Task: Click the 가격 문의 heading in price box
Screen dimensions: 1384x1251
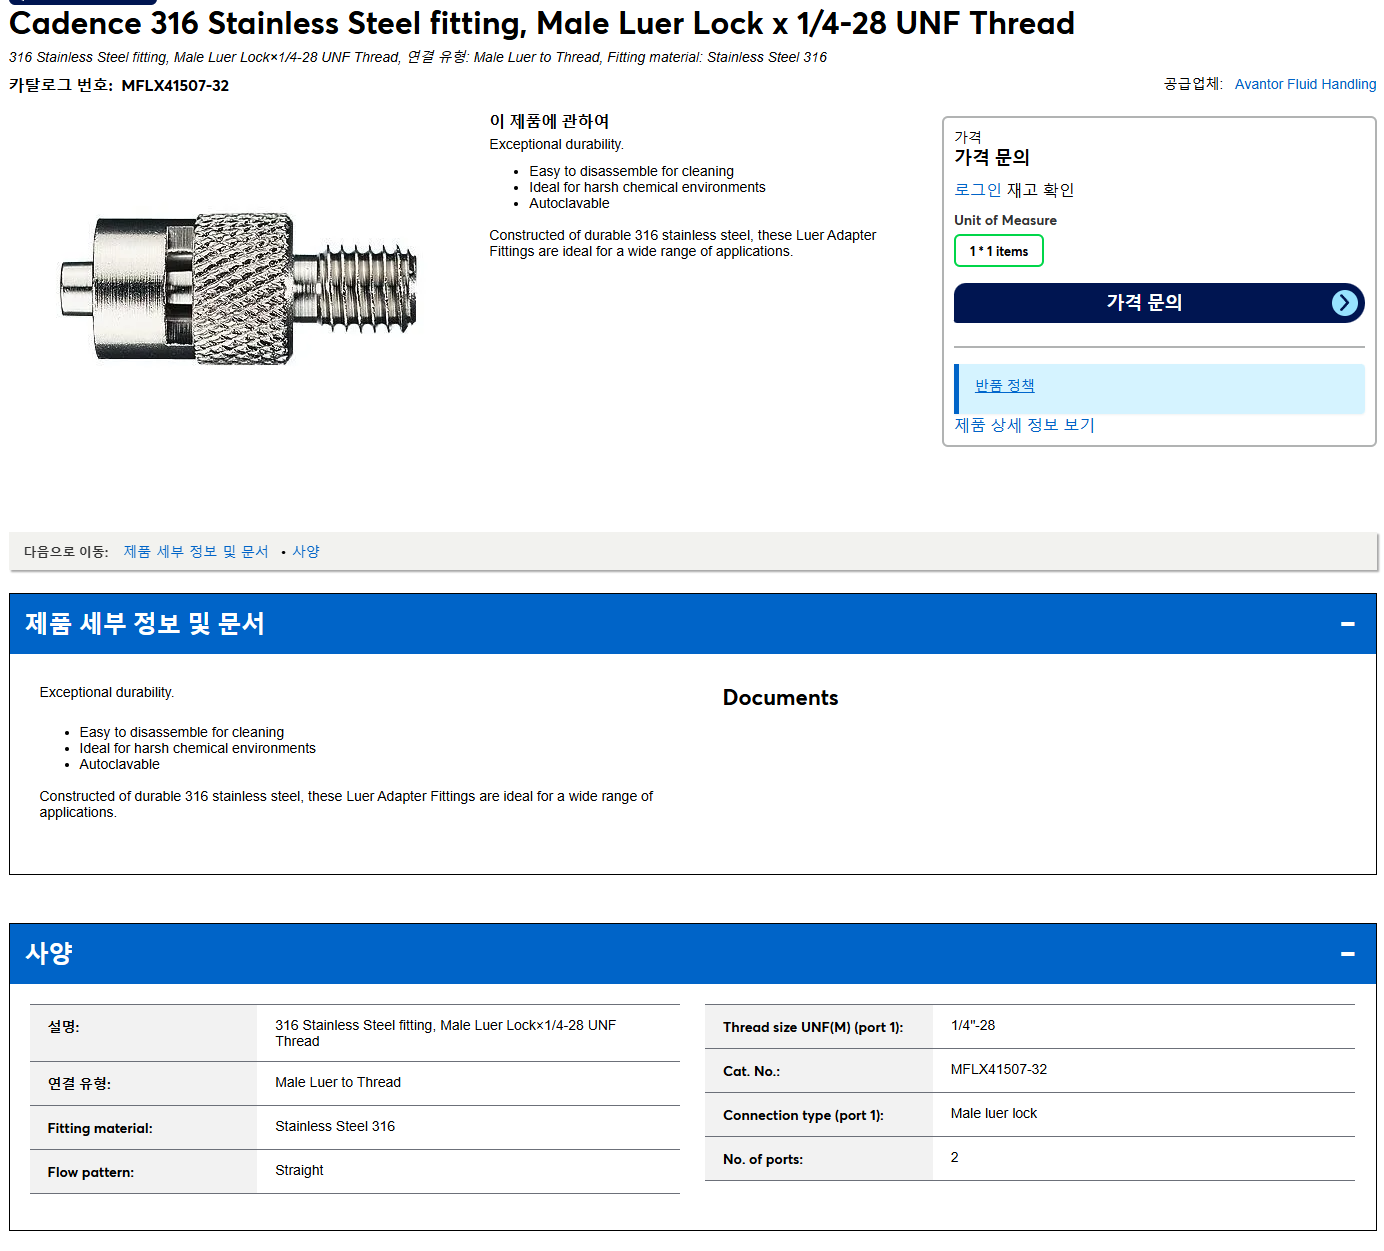Action: point(992,158)
